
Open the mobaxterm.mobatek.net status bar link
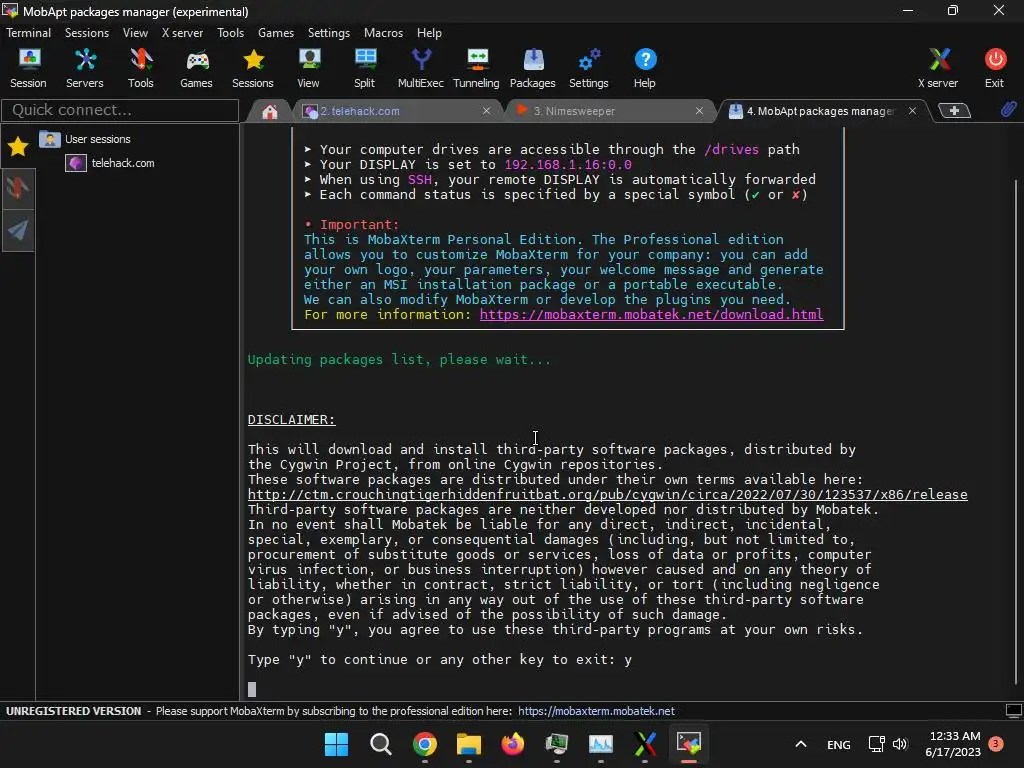point(596,711)
